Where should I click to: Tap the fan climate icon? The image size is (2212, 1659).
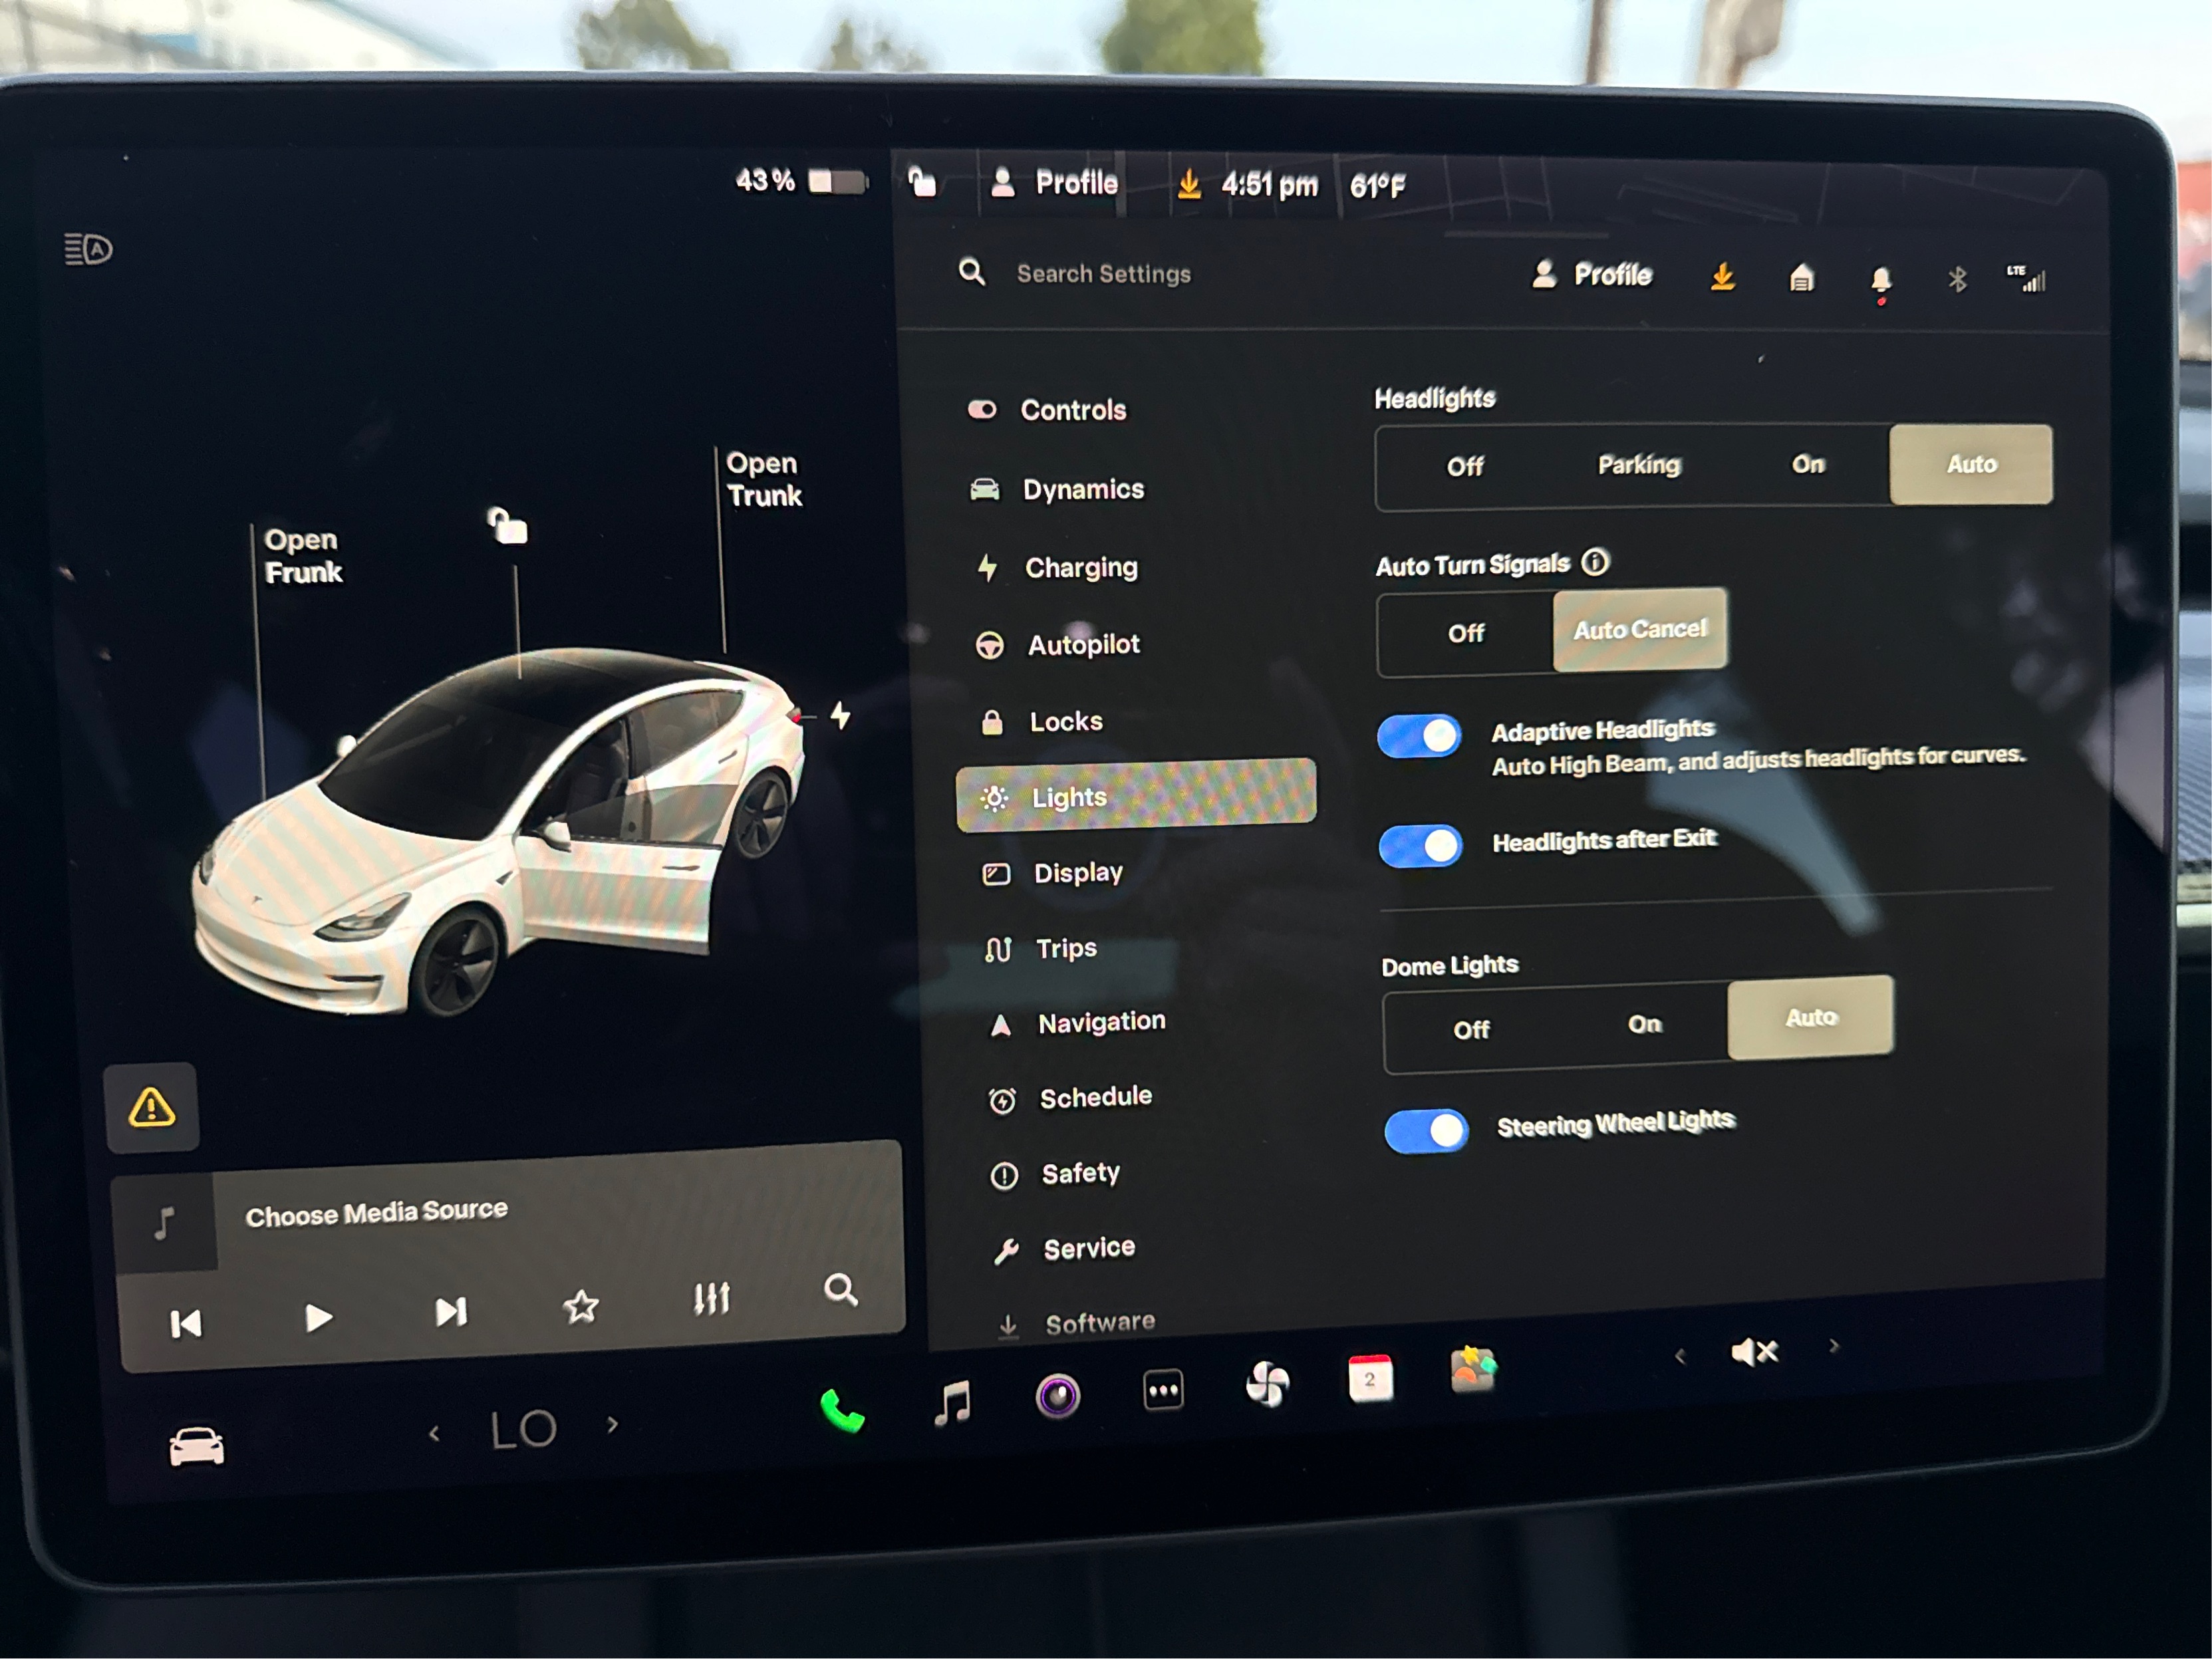[x=1267, y=1385]
